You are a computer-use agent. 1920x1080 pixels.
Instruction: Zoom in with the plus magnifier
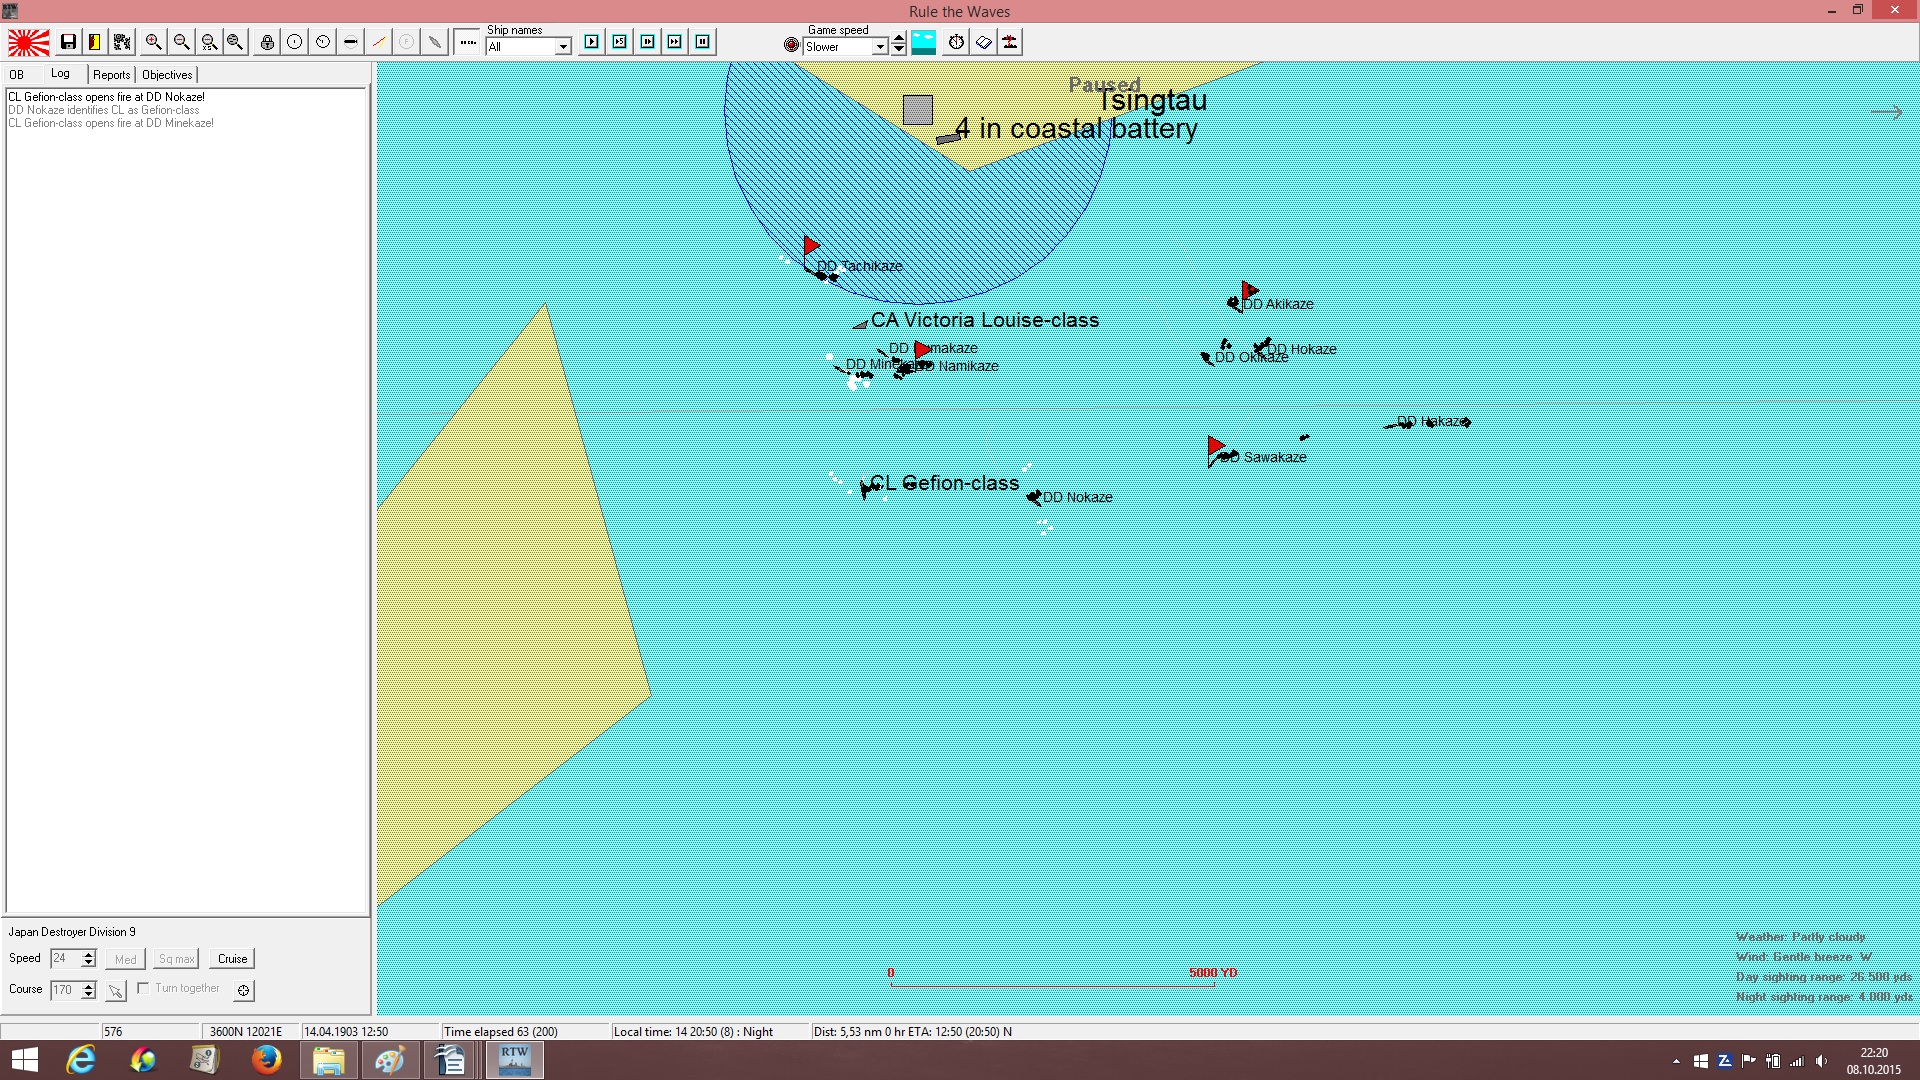pos(153,42)
